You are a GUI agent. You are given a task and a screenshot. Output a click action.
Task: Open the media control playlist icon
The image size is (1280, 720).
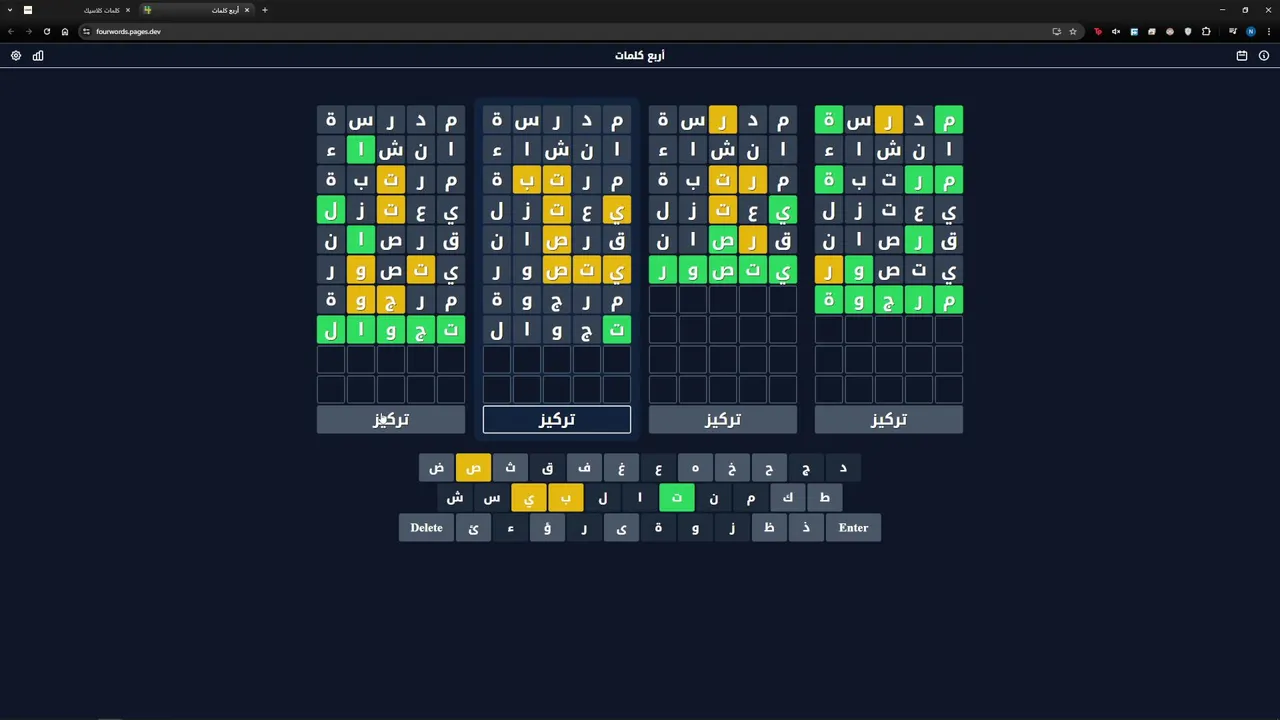1233,31
